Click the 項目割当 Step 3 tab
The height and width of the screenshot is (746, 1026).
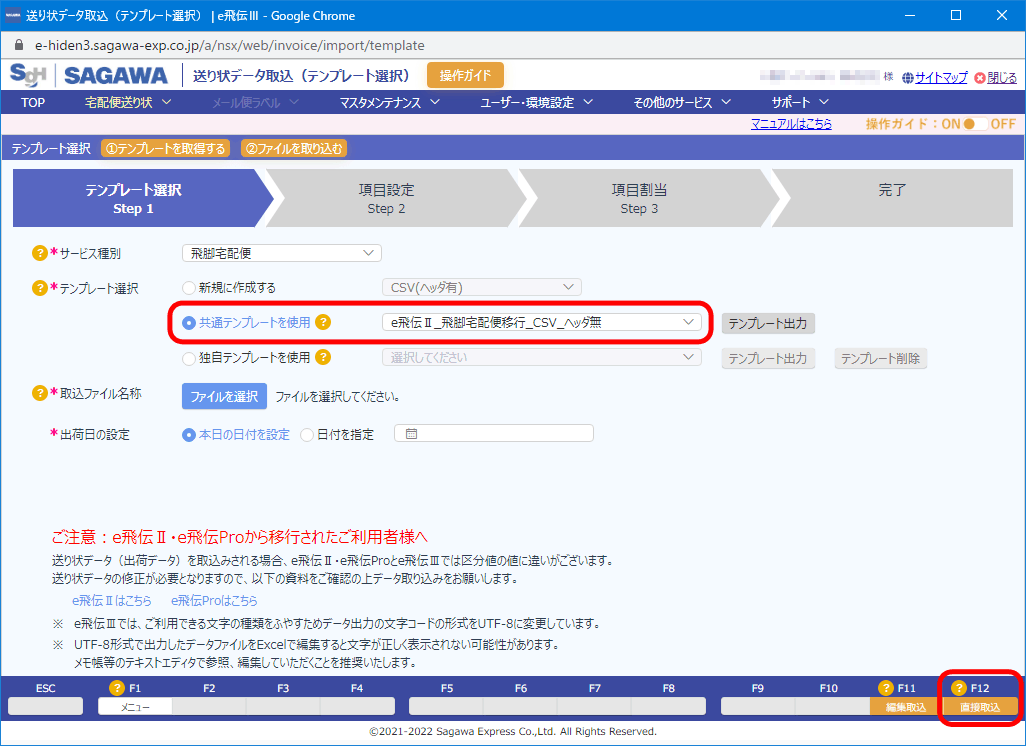tap(639, 198)
